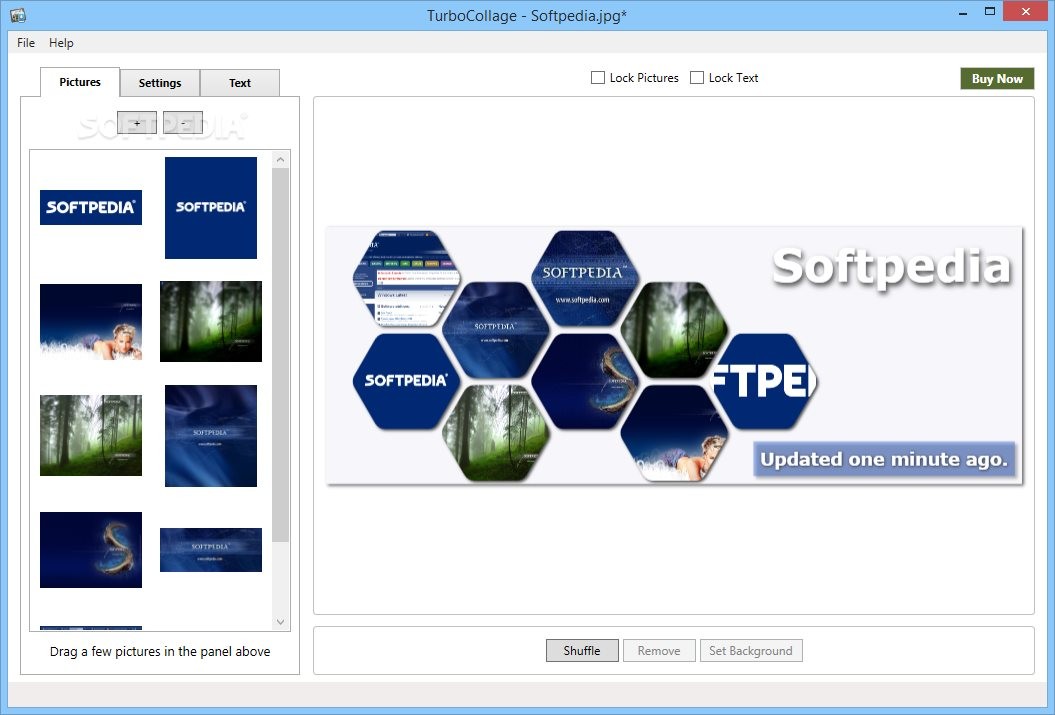Switch to the Settings tab
This screenshot has height=715, width=1055.
[160, 83]
